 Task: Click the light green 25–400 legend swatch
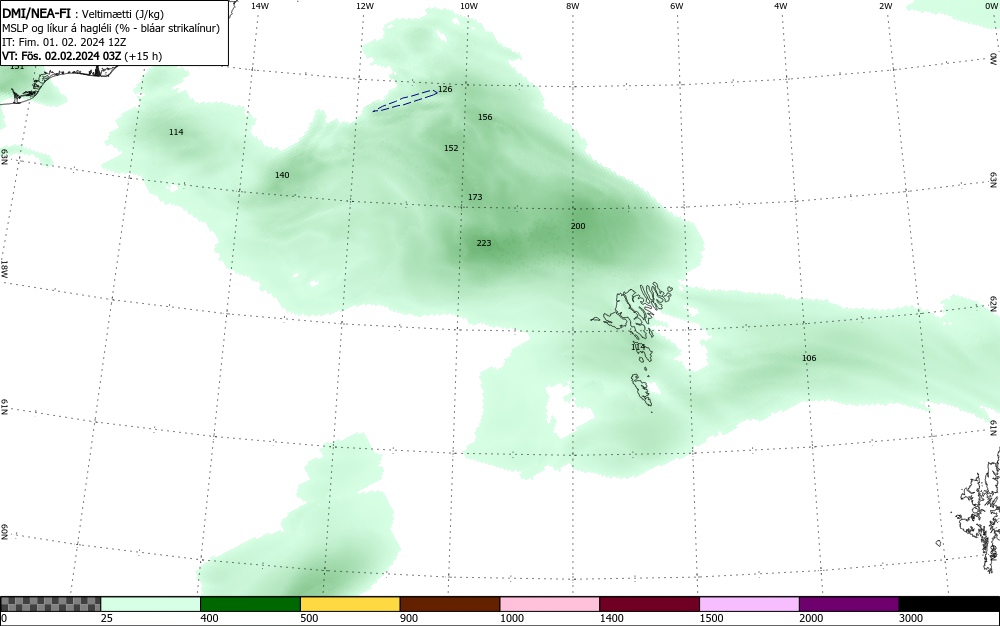point(151,604)
